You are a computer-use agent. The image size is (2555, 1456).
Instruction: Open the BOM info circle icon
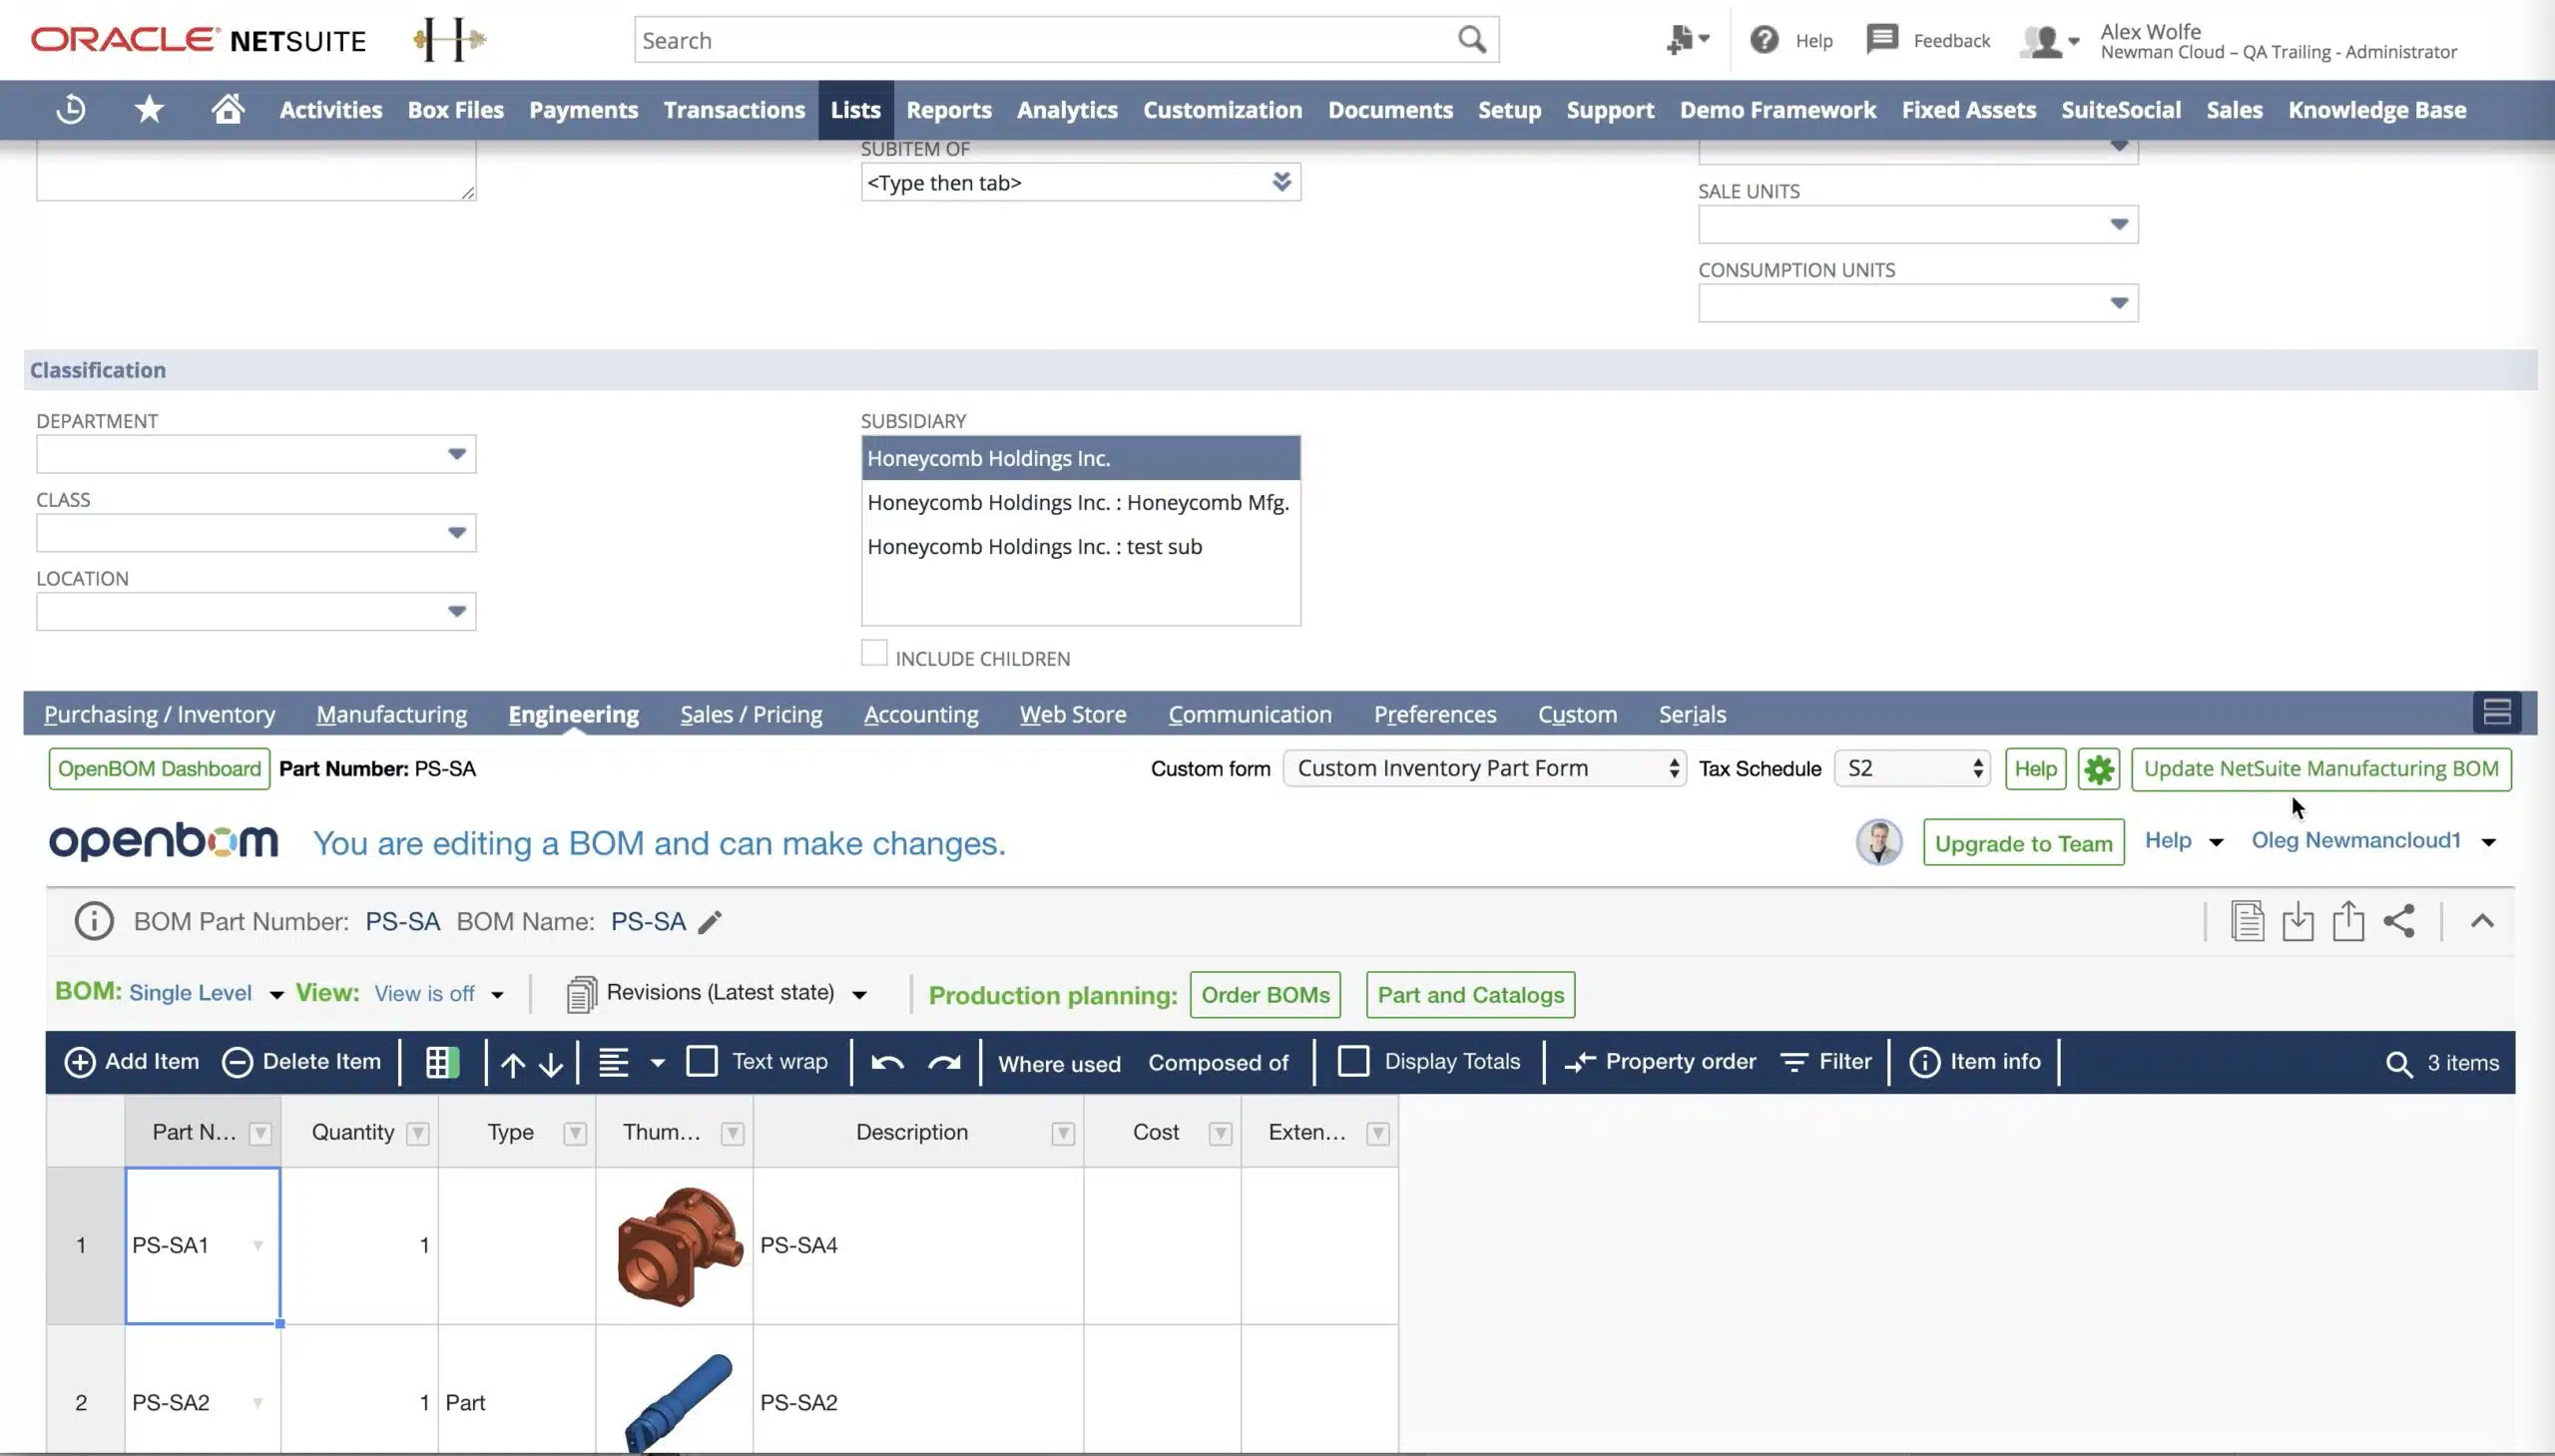click(x=94, y=921)
